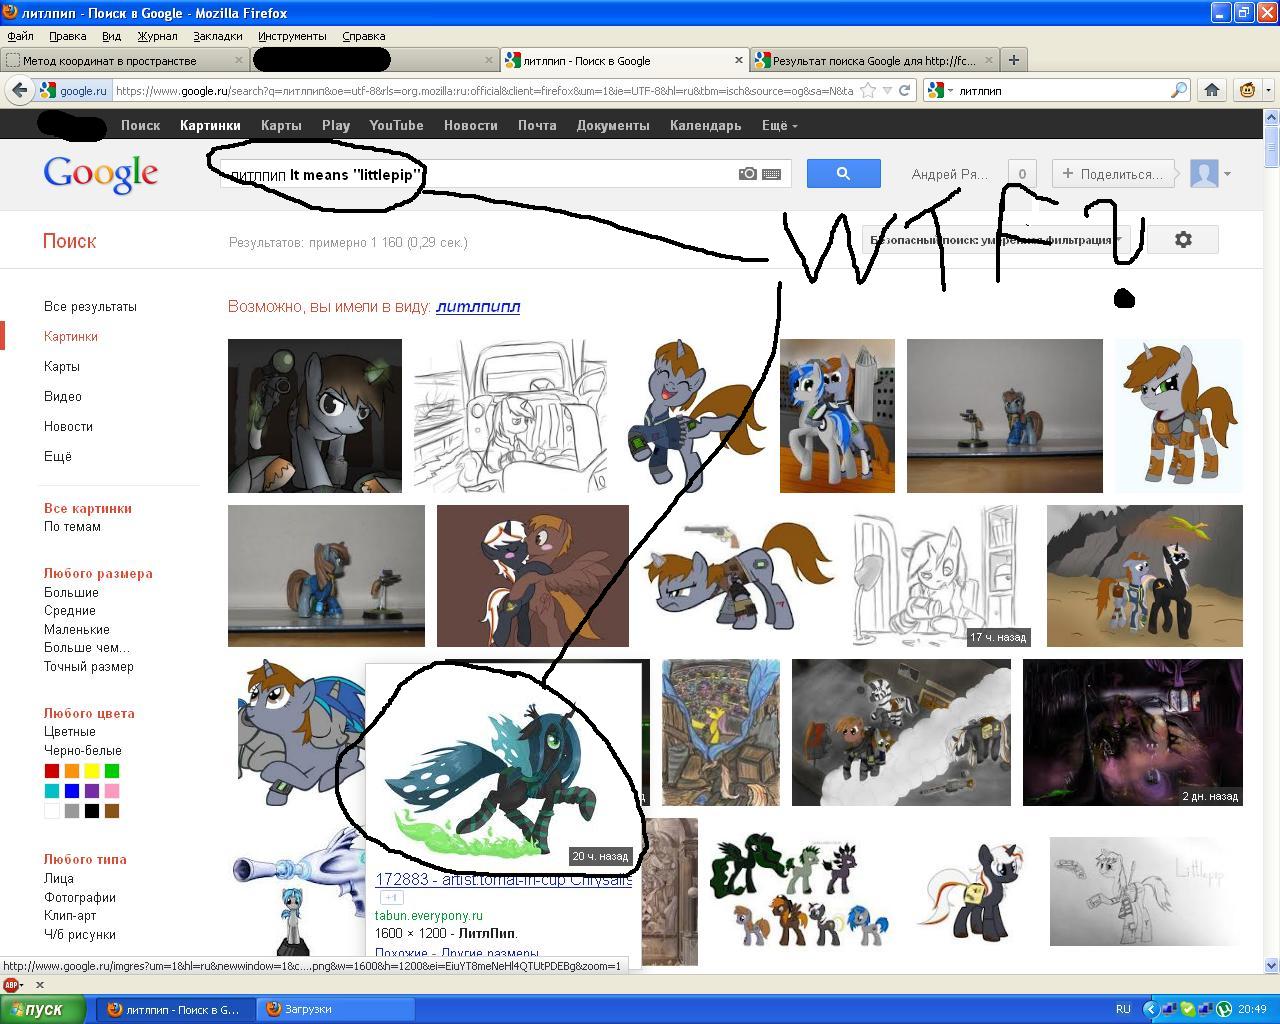Image resolution: width=1280 pixels, height=1024 pixels.
Task: Click the RU language indicator in the tray
Action: coord(1123,1009)
